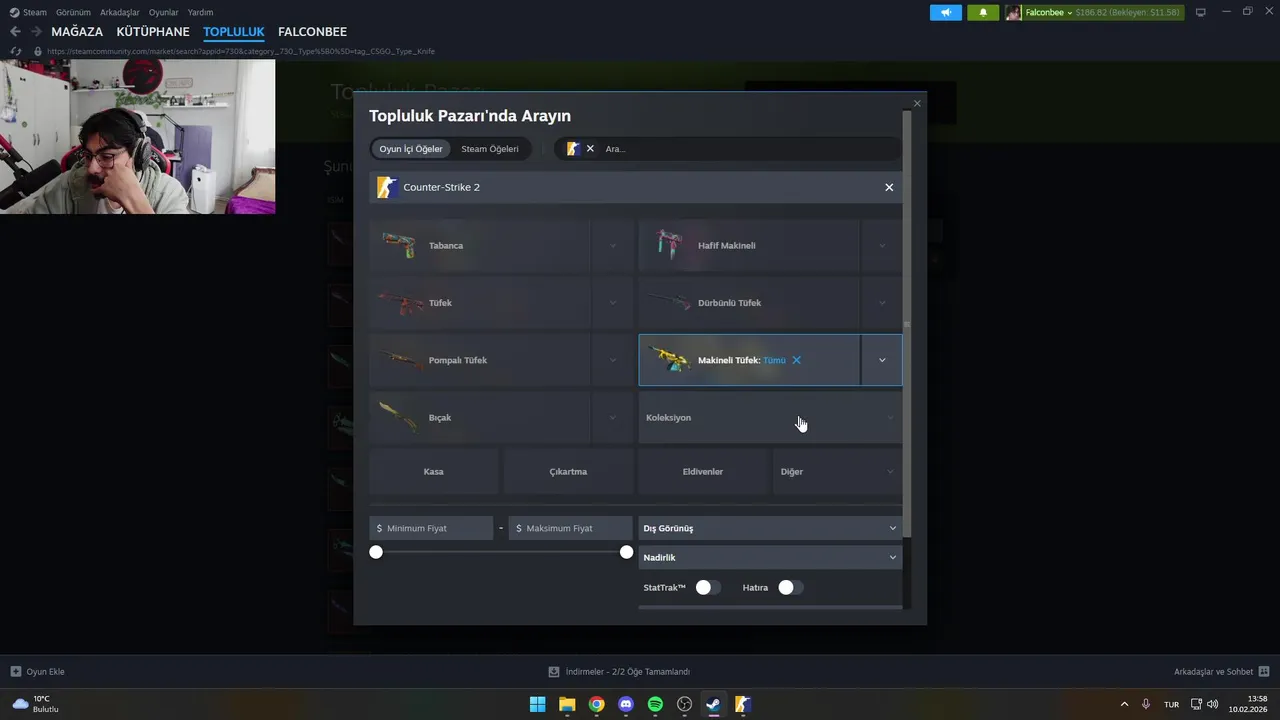Select the Oyun İçi Öğeler option

(411, 149)
